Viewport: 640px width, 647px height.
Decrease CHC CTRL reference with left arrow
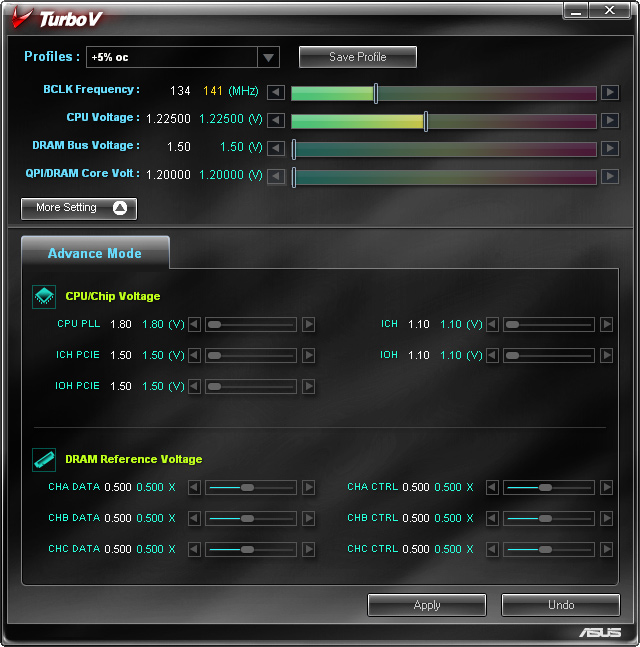click(x=492, y=549)
